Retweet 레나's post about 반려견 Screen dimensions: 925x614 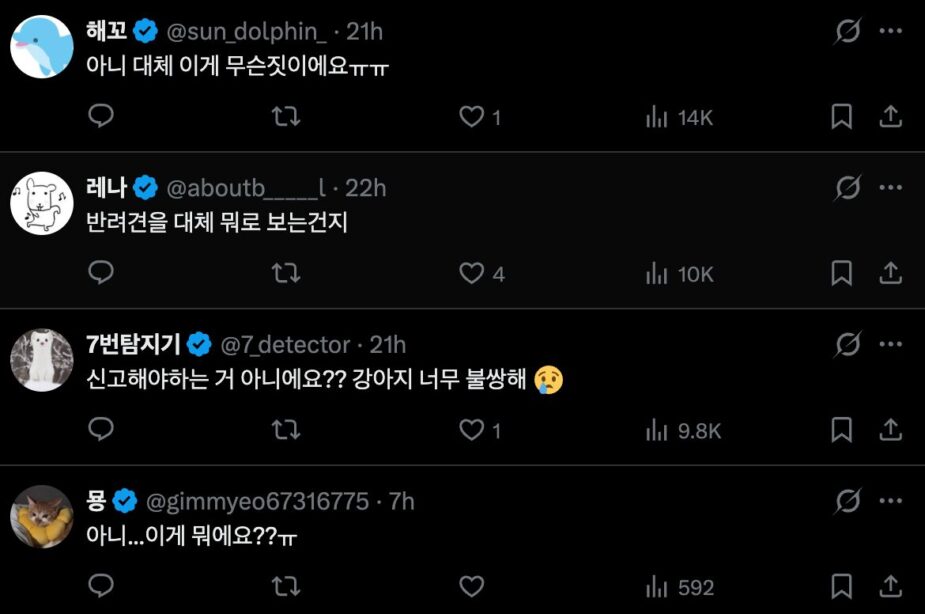[x=287, y=273]
